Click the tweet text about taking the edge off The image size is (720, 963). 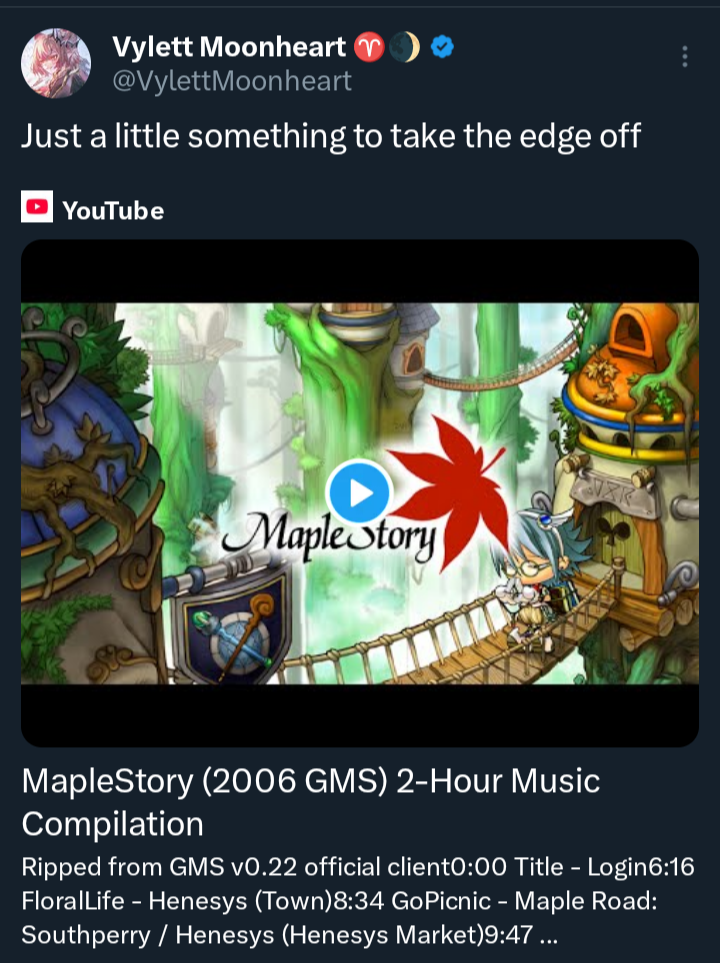331,136
